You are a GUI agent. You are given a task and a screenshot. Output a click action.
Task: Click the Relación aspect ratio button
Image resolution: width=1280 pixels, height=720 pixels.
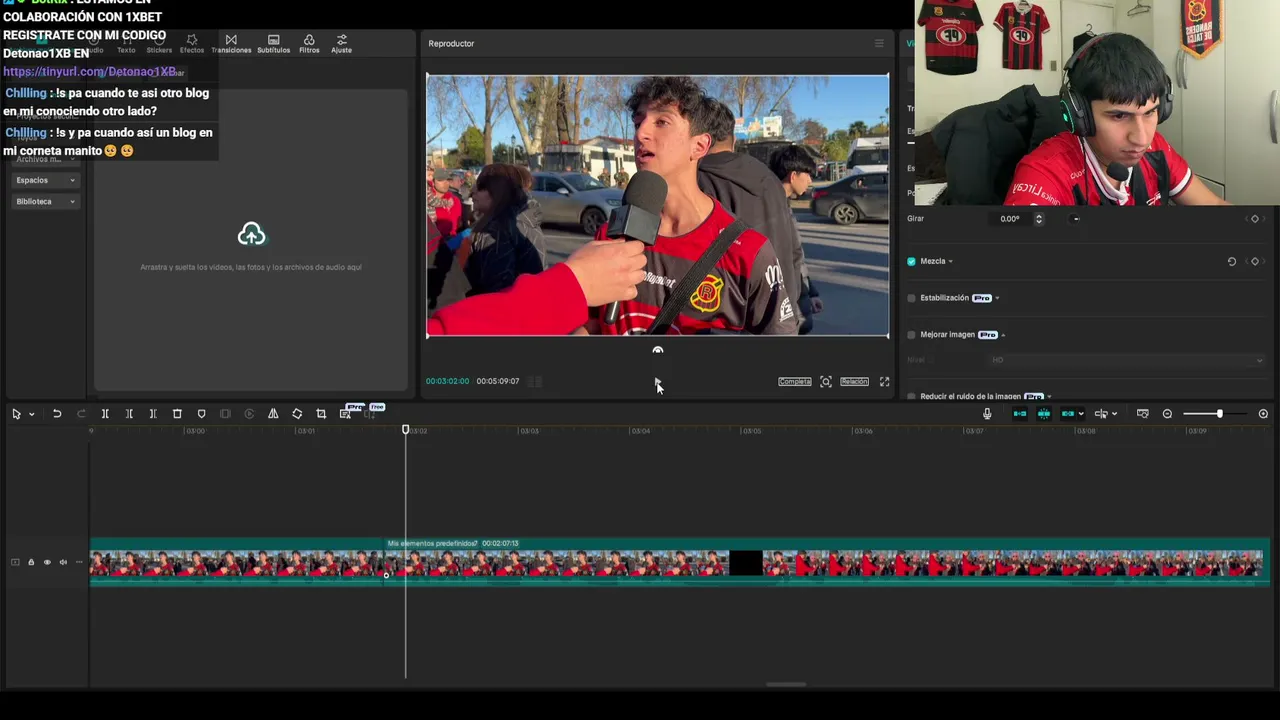[x=854, y=382]
